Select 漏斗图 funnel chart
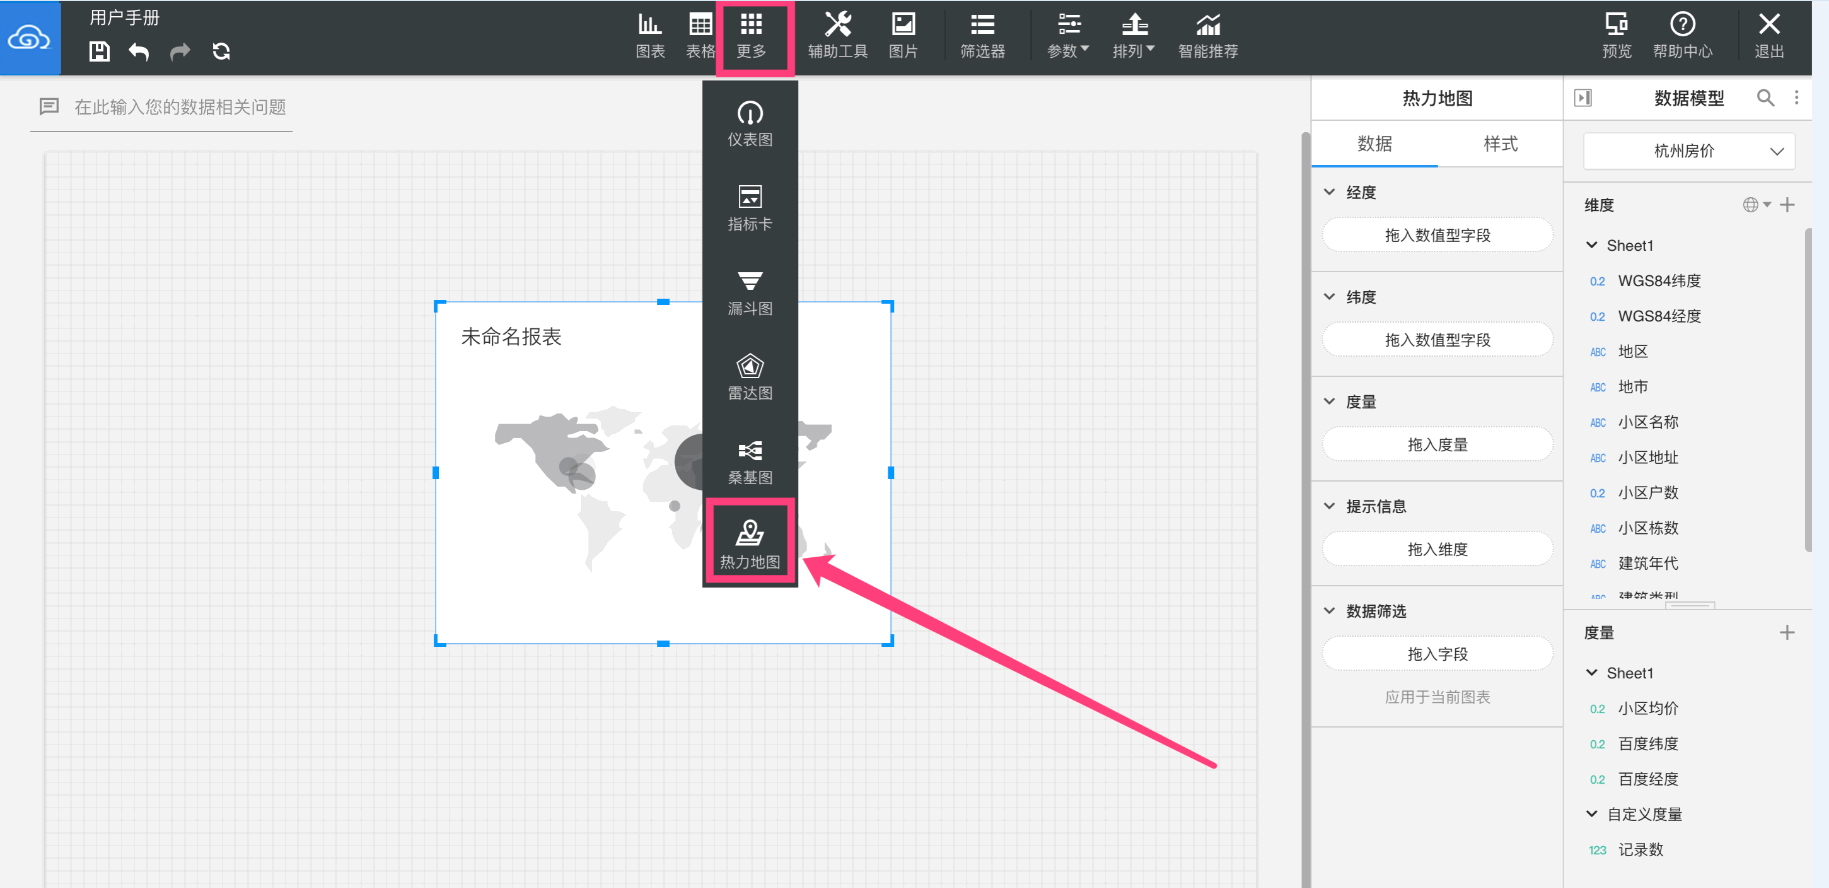 point(750,293)
